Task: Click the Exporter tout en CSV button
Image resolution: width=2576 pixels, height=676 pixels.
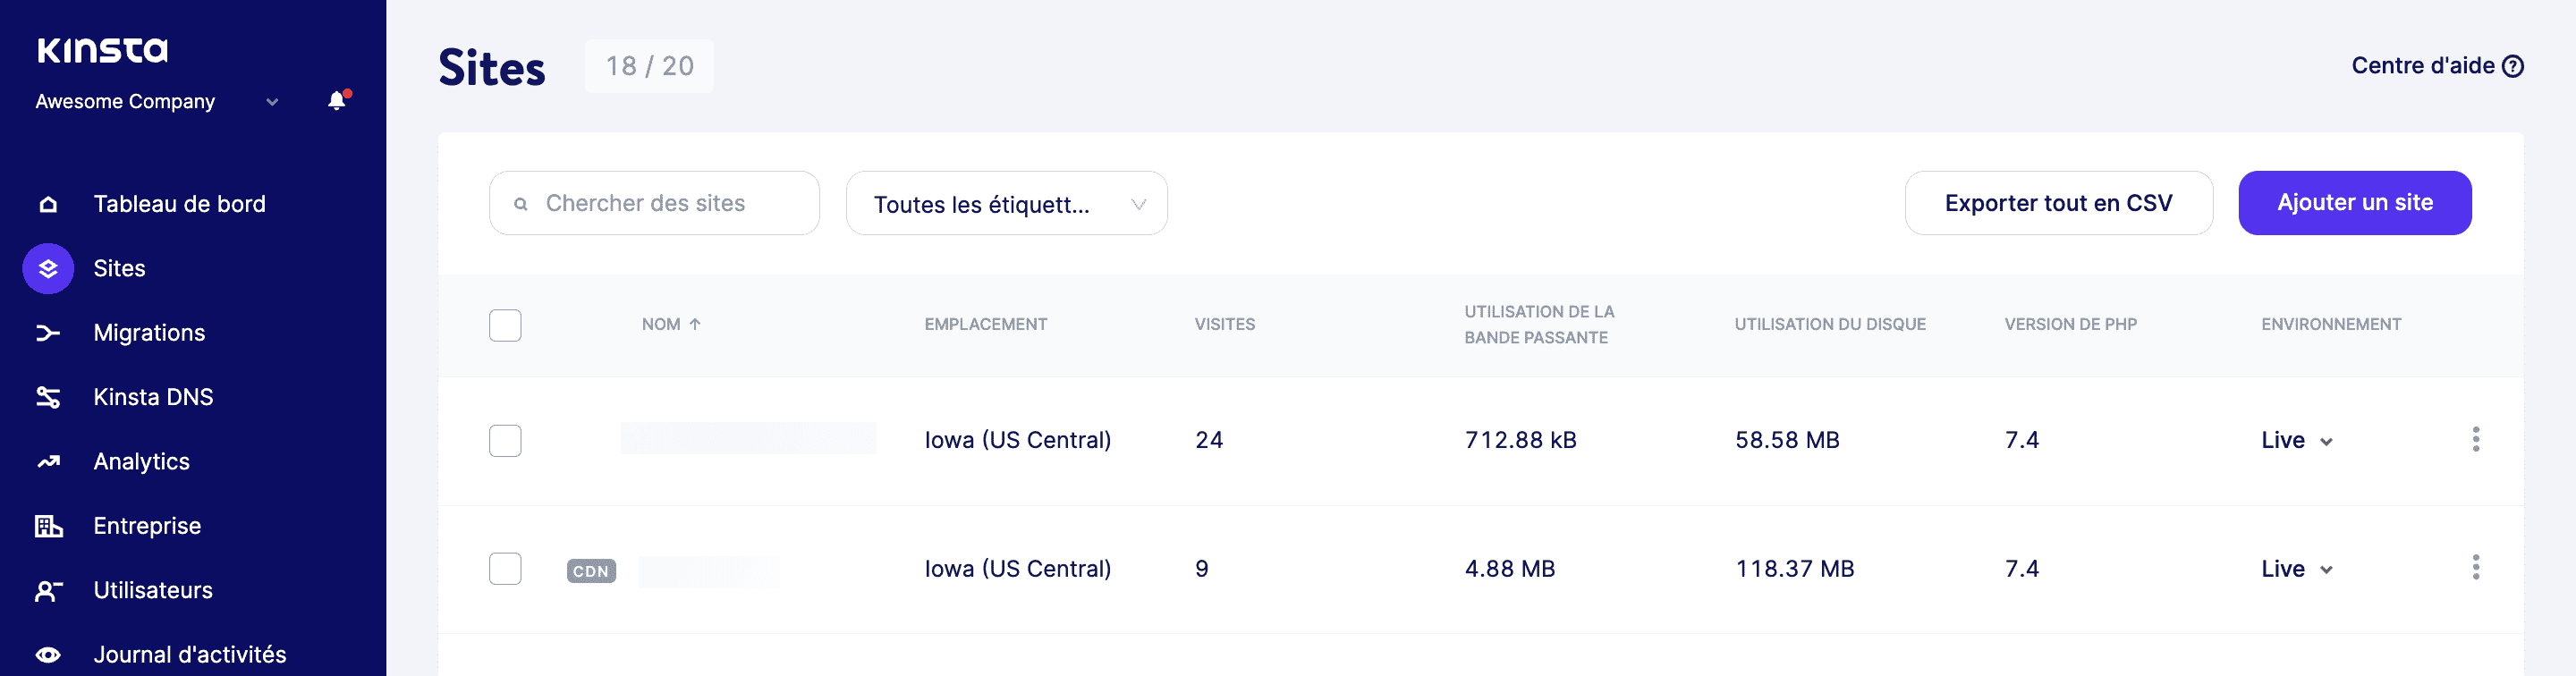Action: (x=2057, y=202)
